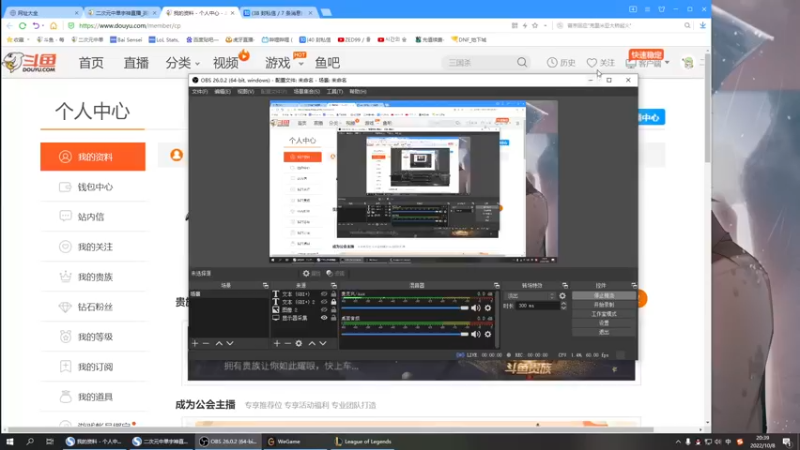Pop out the Controls dock panel
The image size is (800, 450).
point(634,286)
